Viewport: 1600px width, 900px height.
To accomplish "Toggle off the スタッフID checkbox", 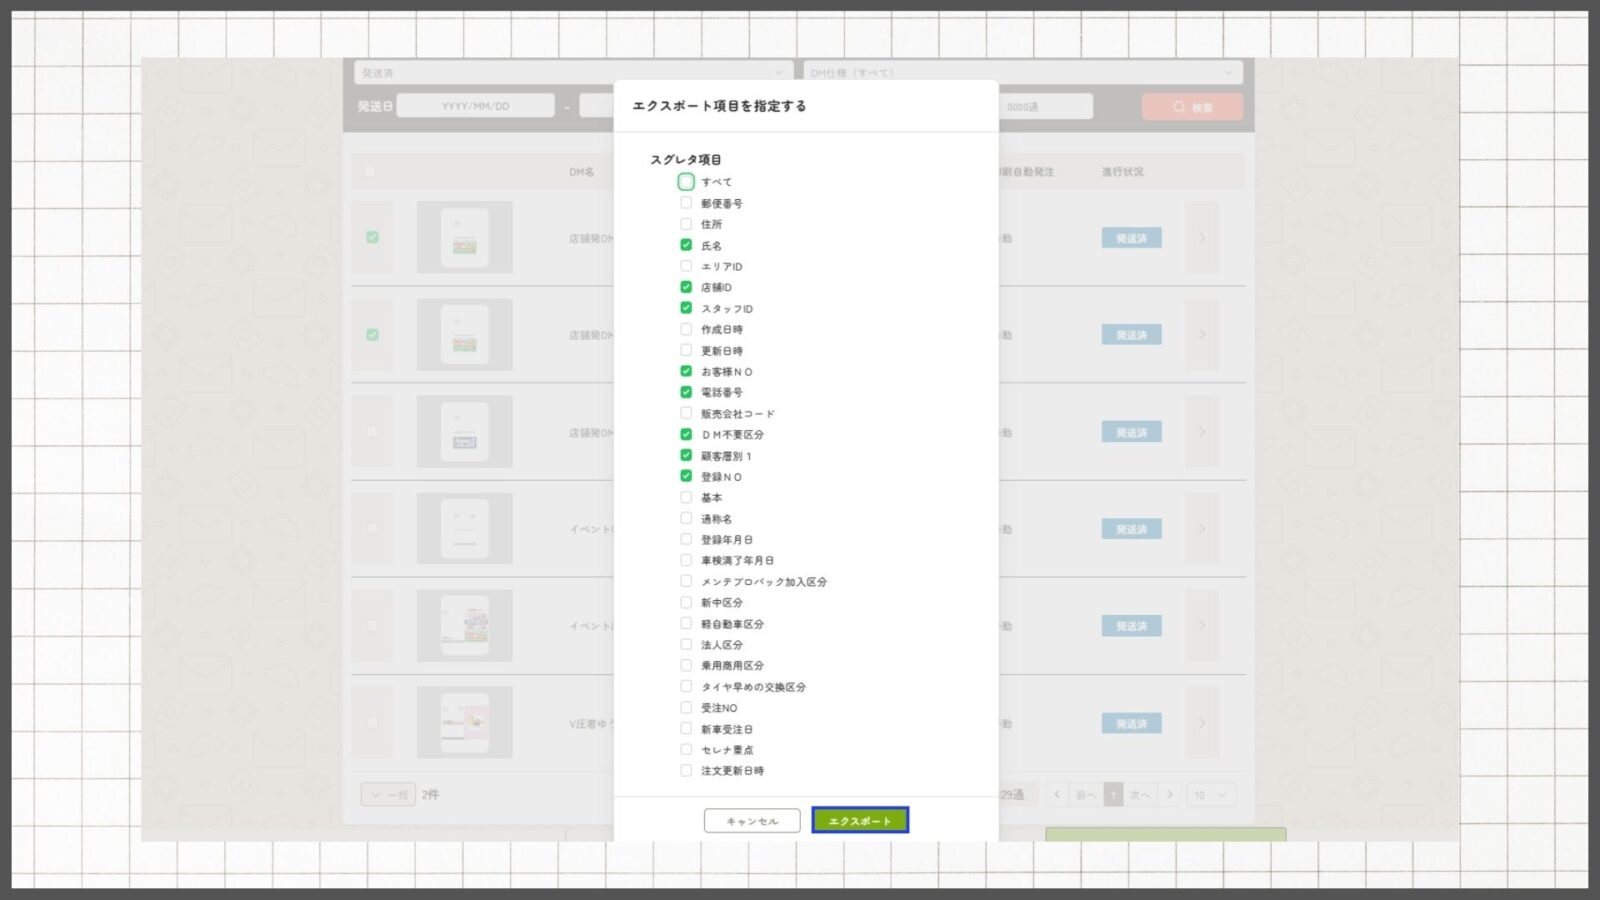I will pyautogui.click(x=686, y=308).
